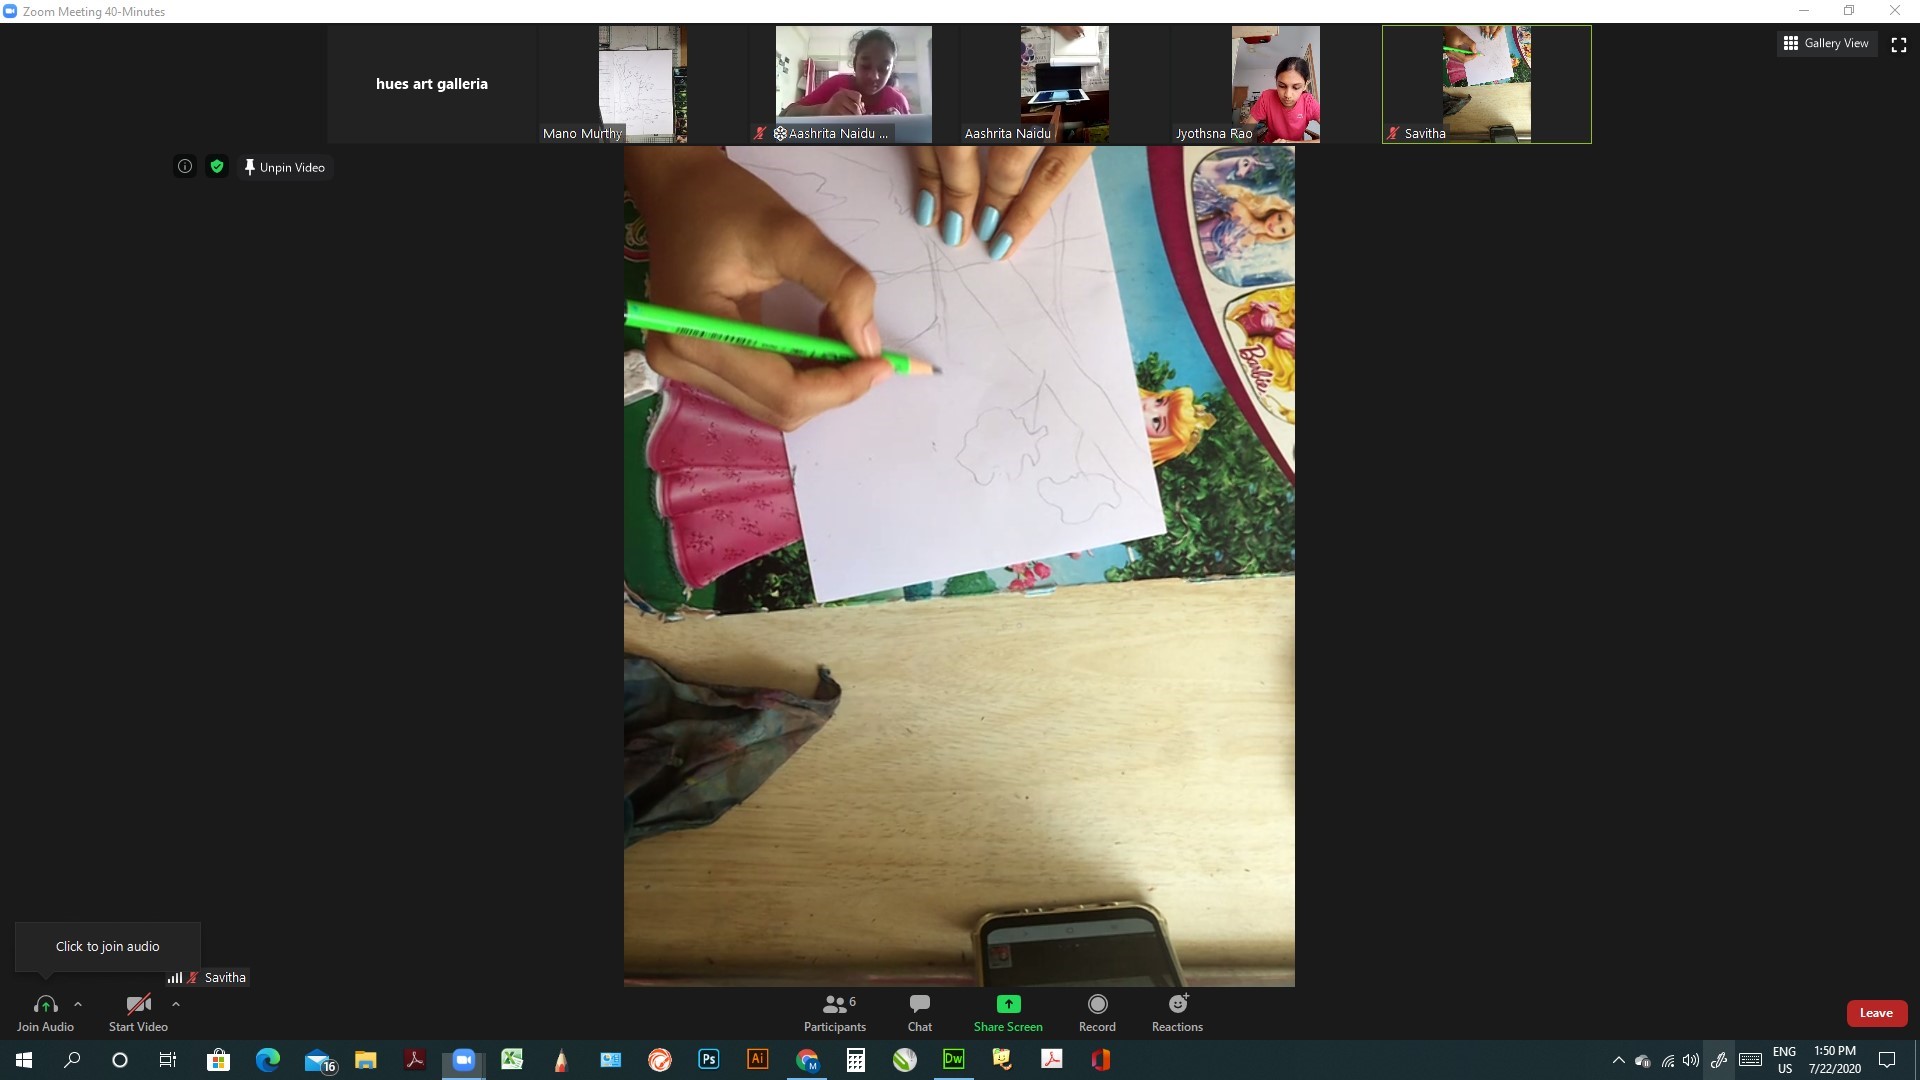This screenshot has height=1080, width=1920.
Task: Click the meeting information icon
Action: [185, 167]
